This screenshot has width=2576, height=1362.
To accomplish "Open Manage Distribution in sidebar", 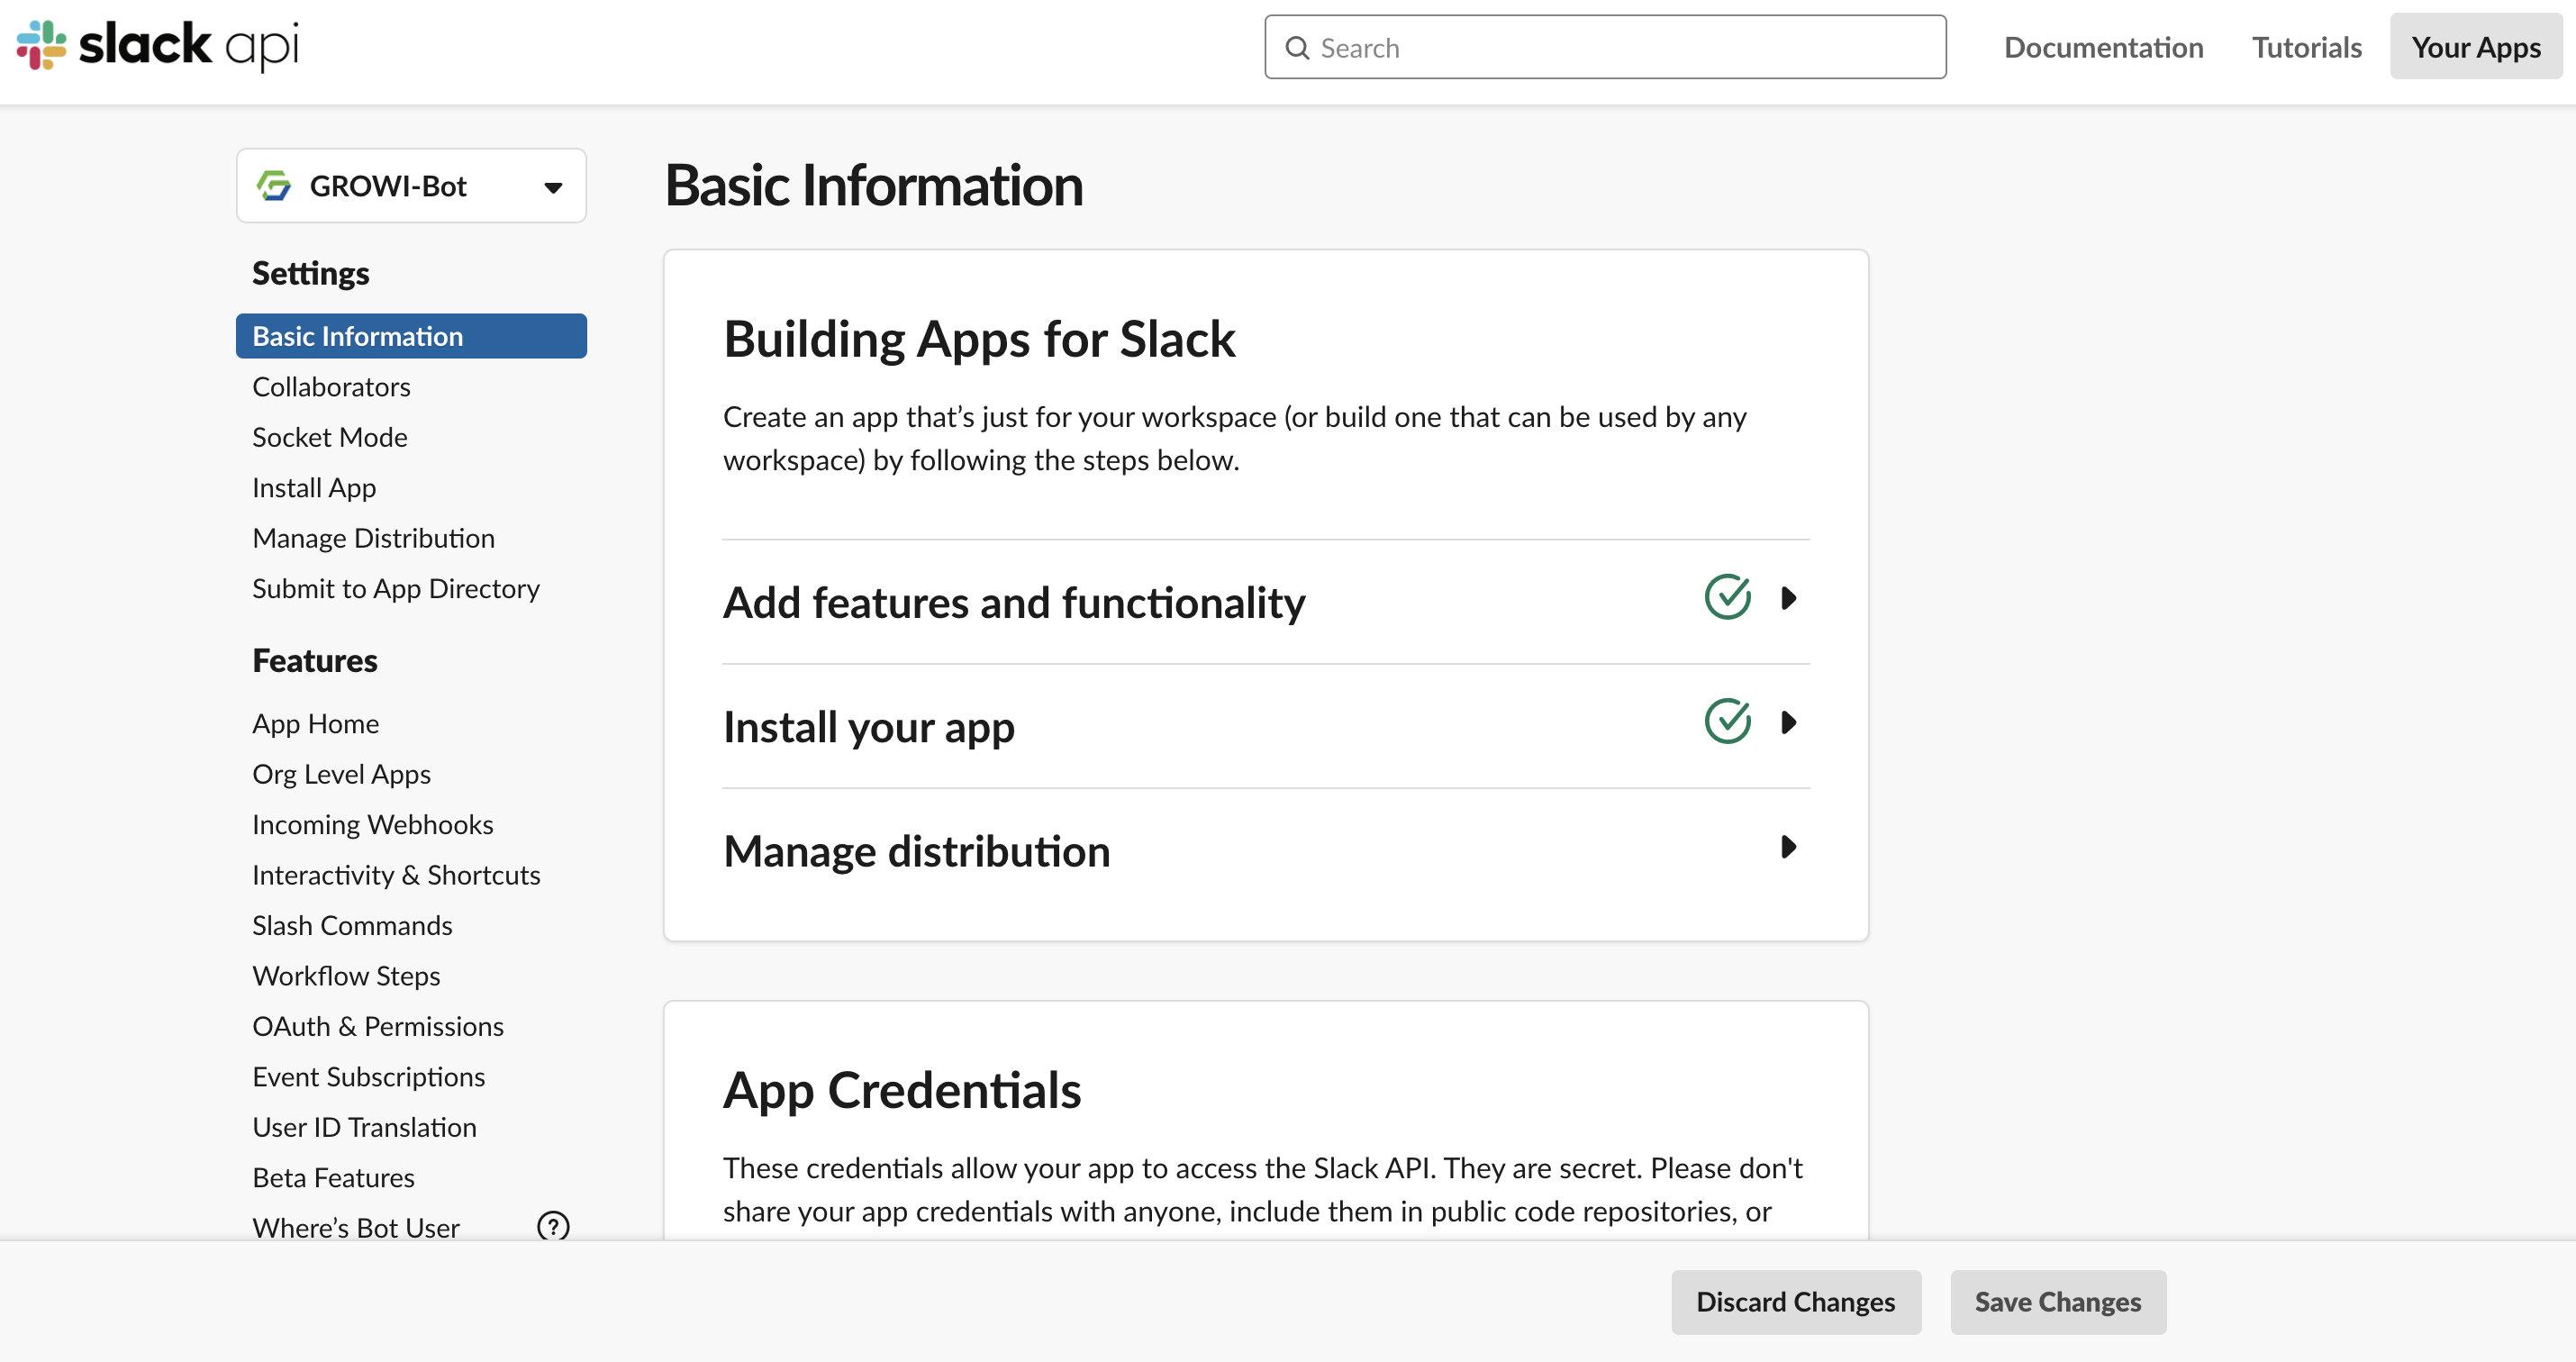I will 373,538.
